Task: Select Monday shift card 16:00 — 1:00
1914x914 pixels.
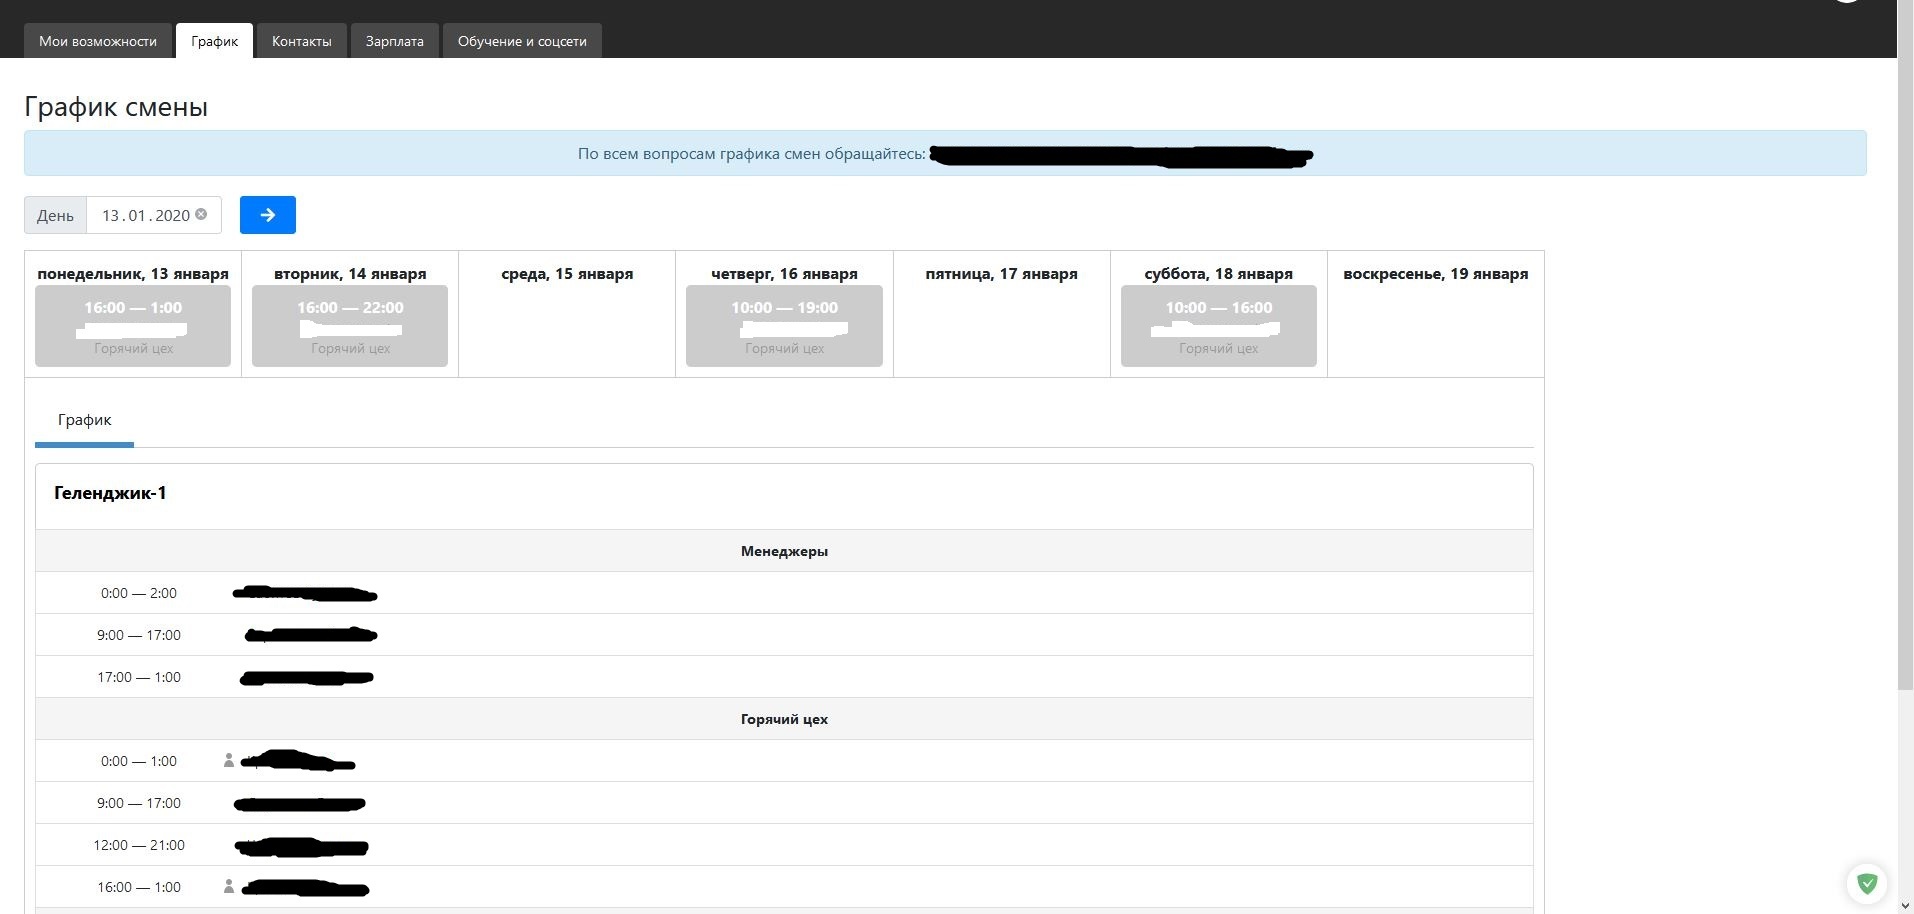Action: pos(133,326)
